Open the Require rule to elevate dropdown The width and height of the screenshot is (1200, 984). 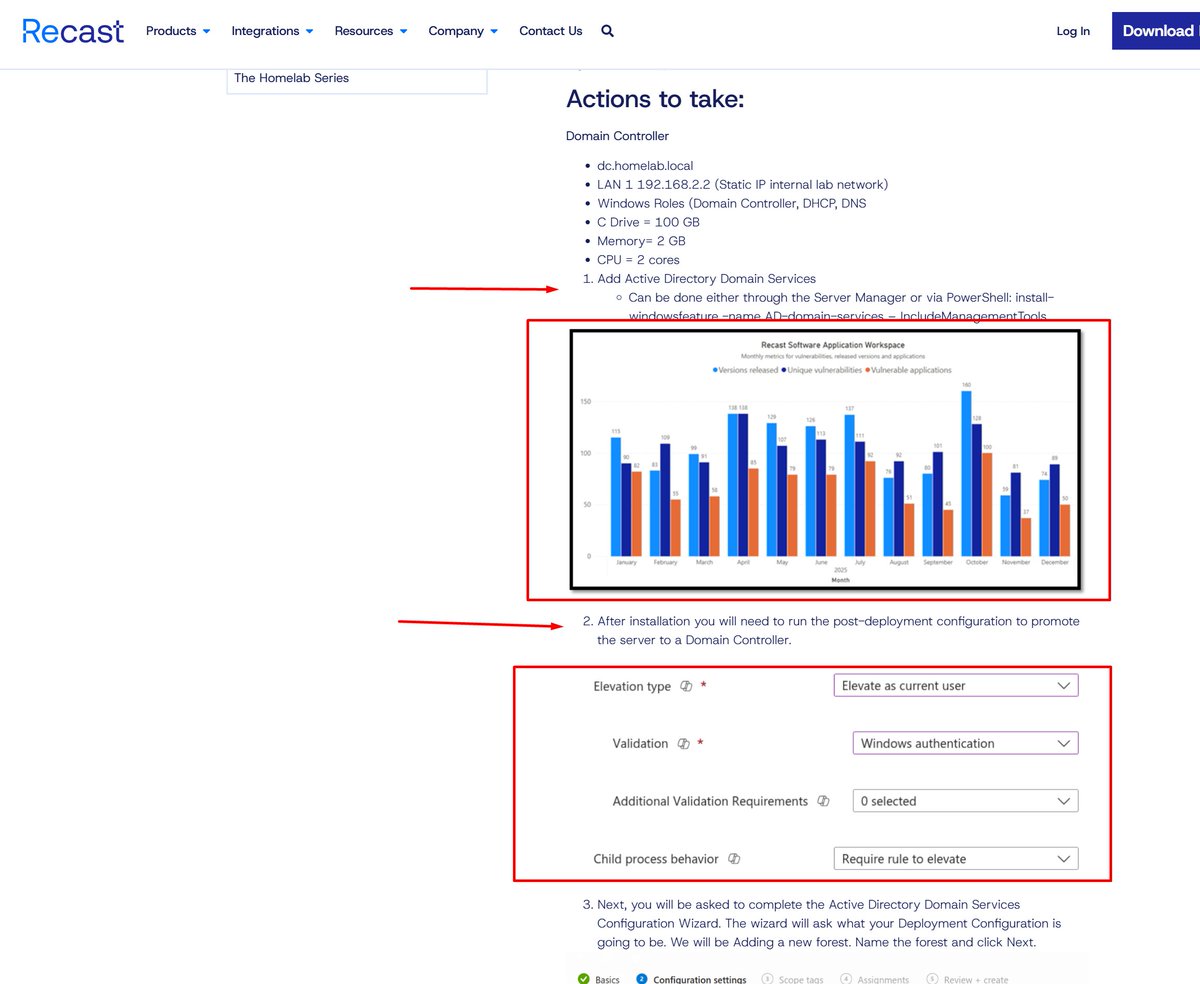956,859
